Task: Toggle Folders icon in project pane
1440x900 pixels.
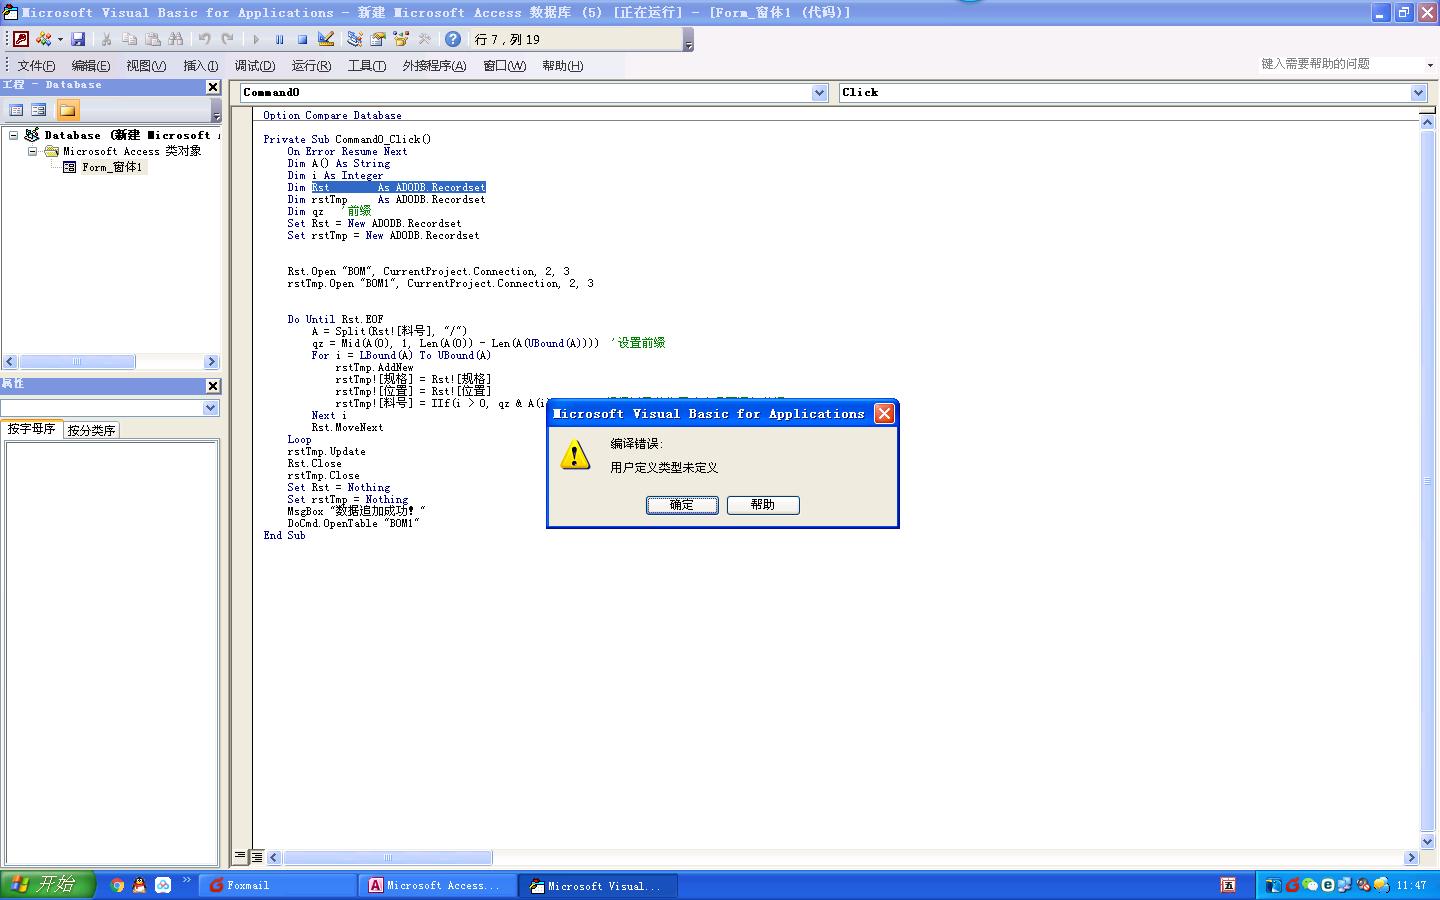Action: [67, 110]
